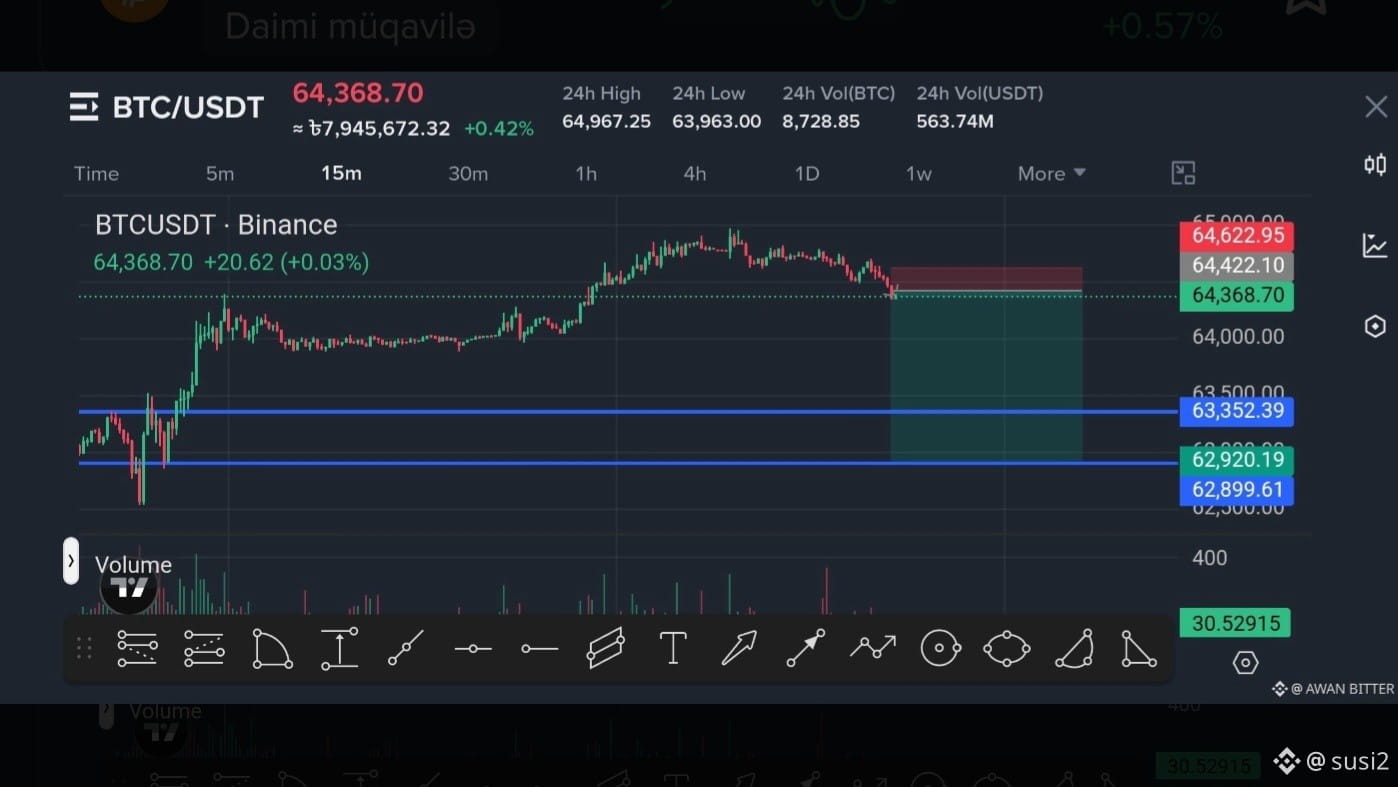Viewport: 1398px width, 787px height.
Task: Click the +20.62 (+0.03%) chart legend value
Action: (286, 263)
